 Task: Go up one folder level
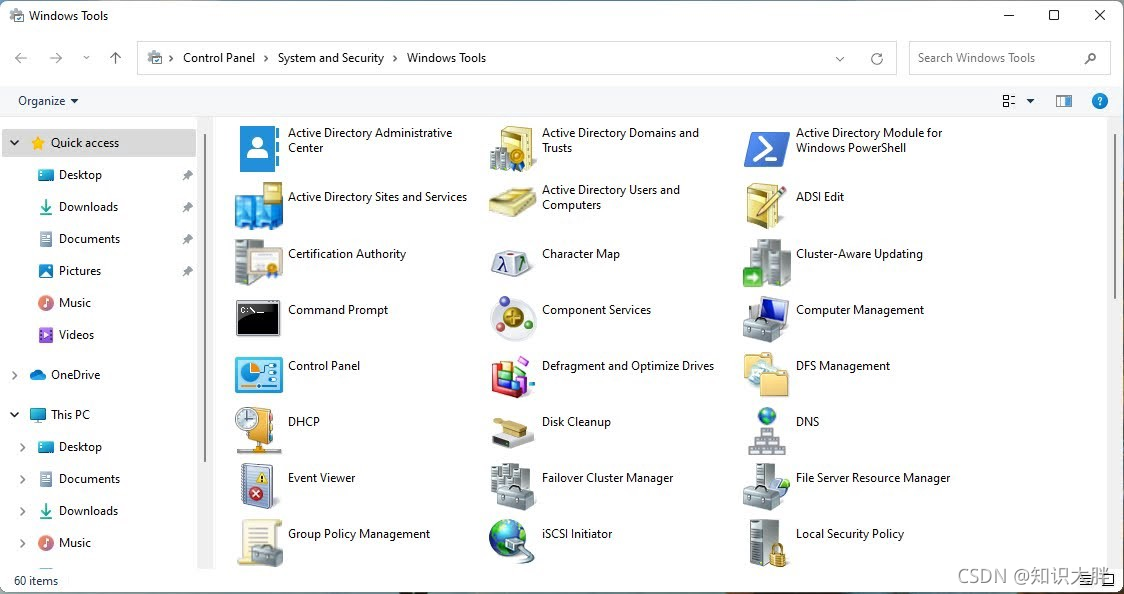pyautogui.click(x=115, y=58)
